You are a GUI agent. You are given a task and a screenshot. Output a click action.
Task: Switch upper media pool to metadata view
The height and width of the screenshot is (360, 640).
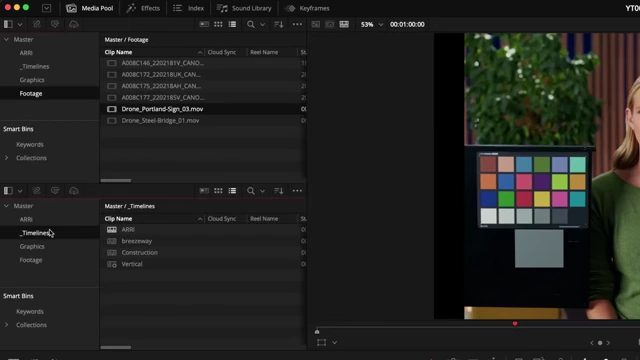pos(204,24)
